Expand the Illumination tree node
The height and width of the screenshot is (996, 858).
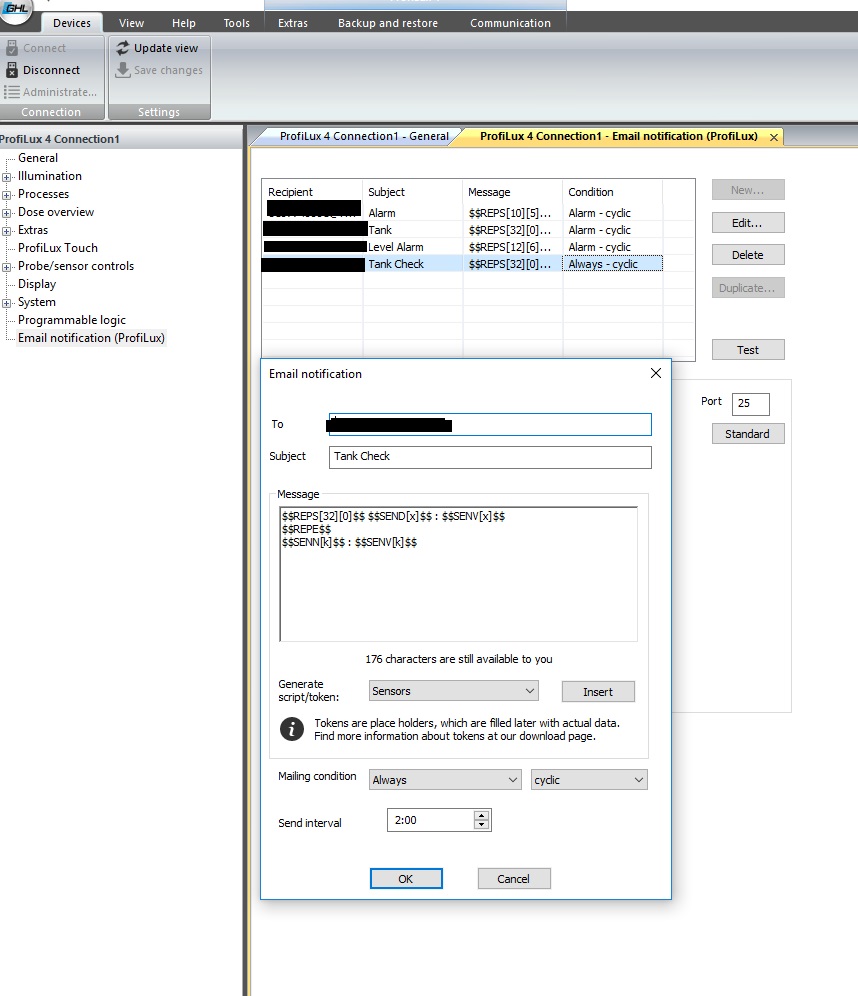pyautogui.click(x=6, y=177)
